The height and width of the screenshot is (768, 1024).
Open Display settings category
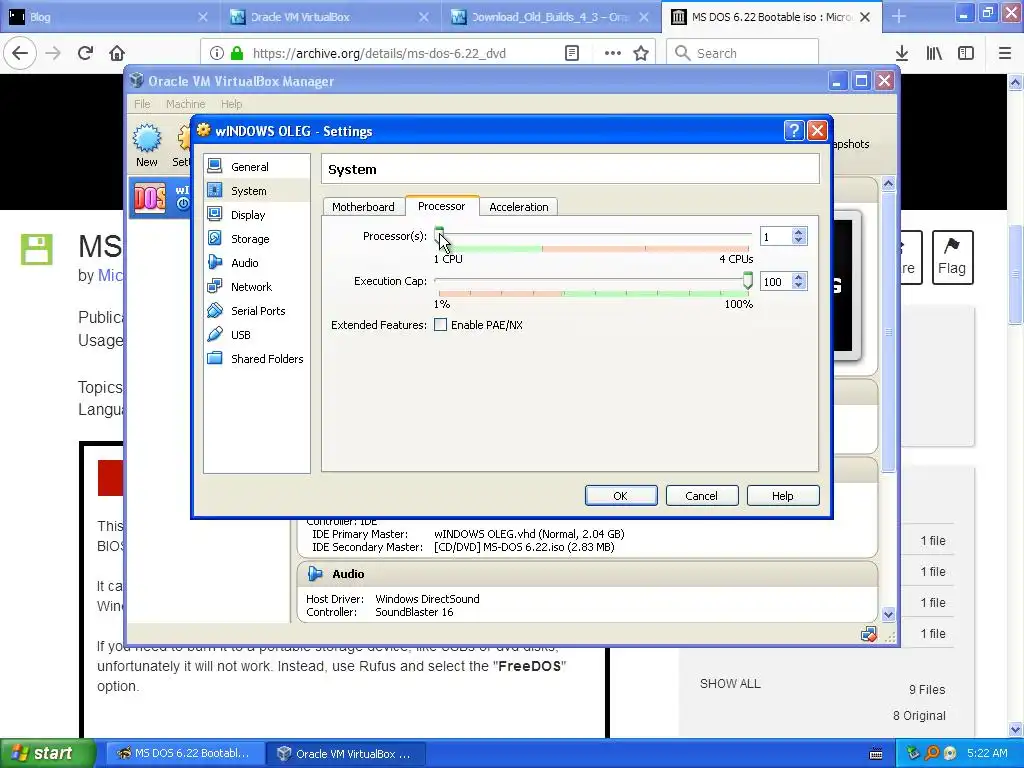click(x=257, y=215)
